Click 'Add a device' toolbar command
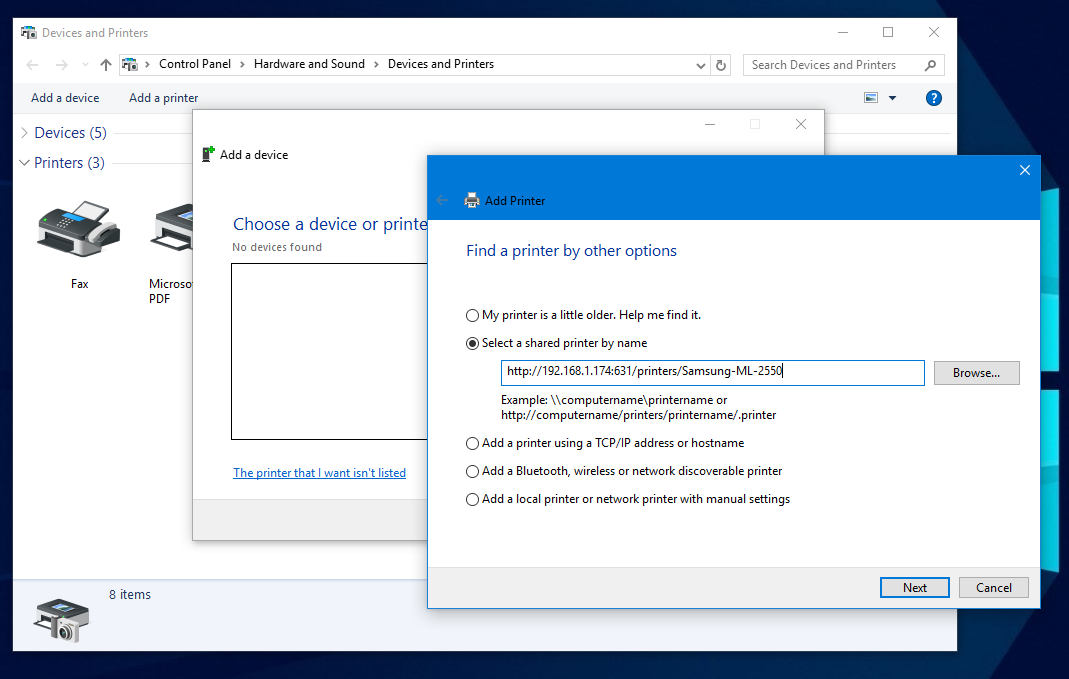Screen dimensions: 1069x679 [65, 98]
